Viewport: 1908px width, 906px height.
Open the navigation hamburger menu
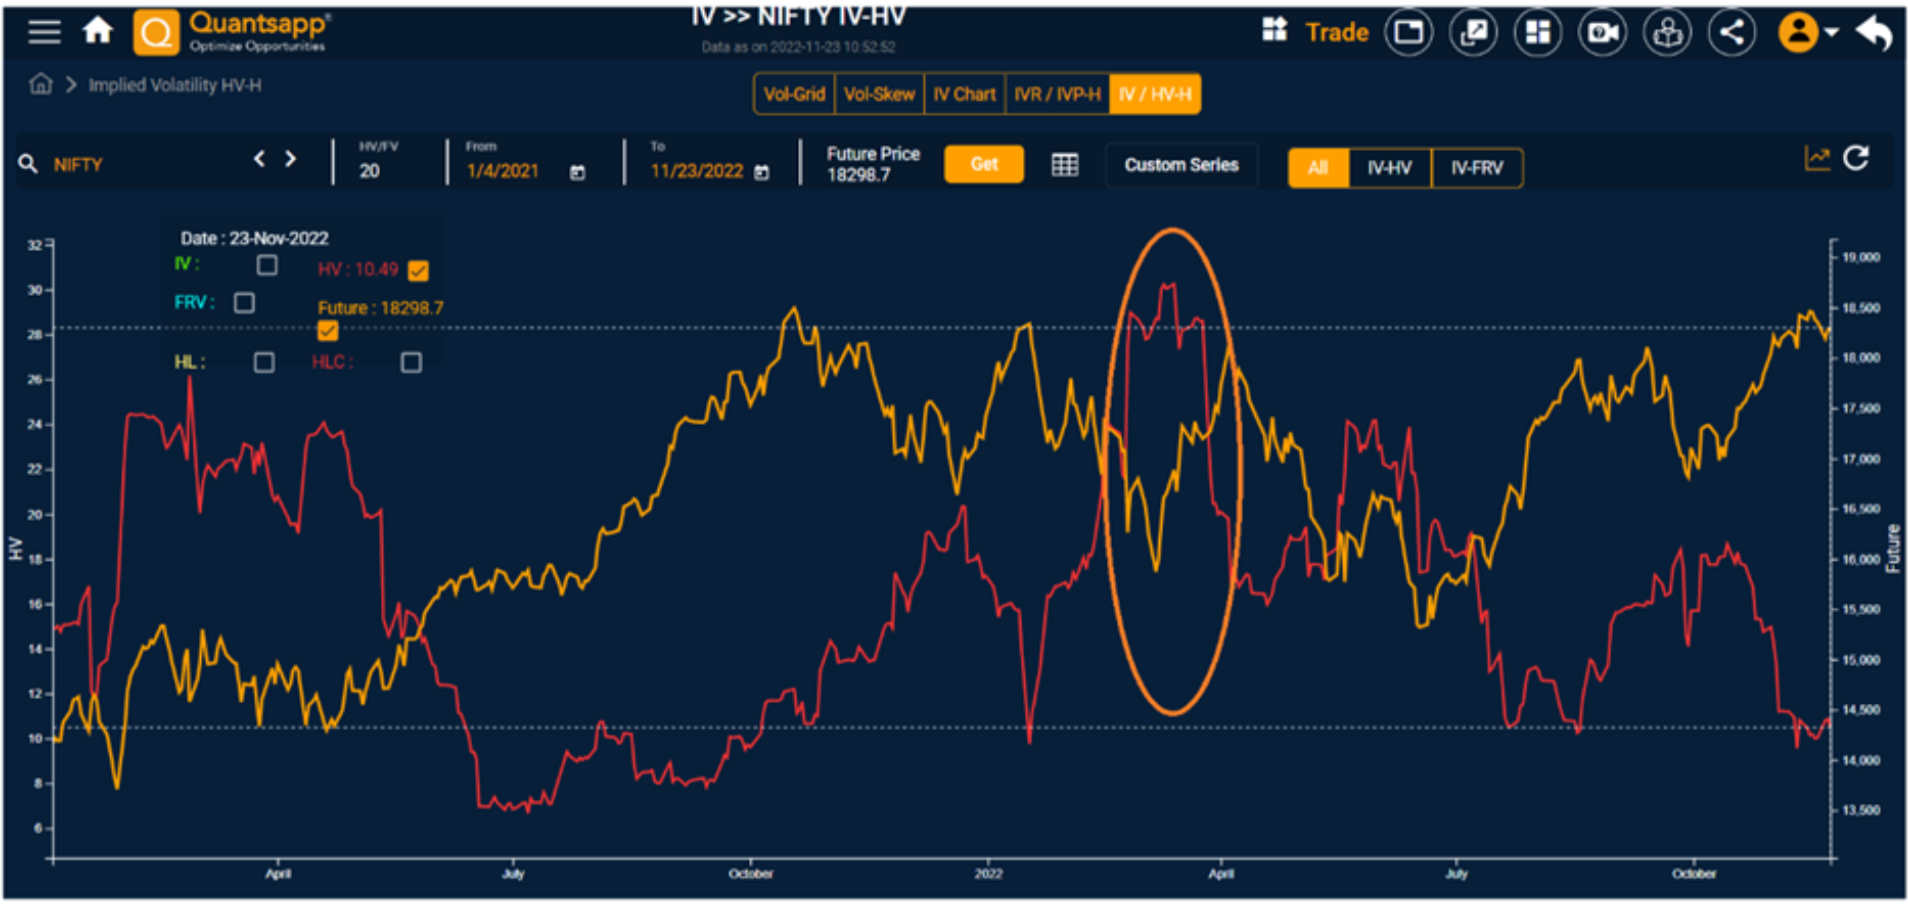point(43,31)
